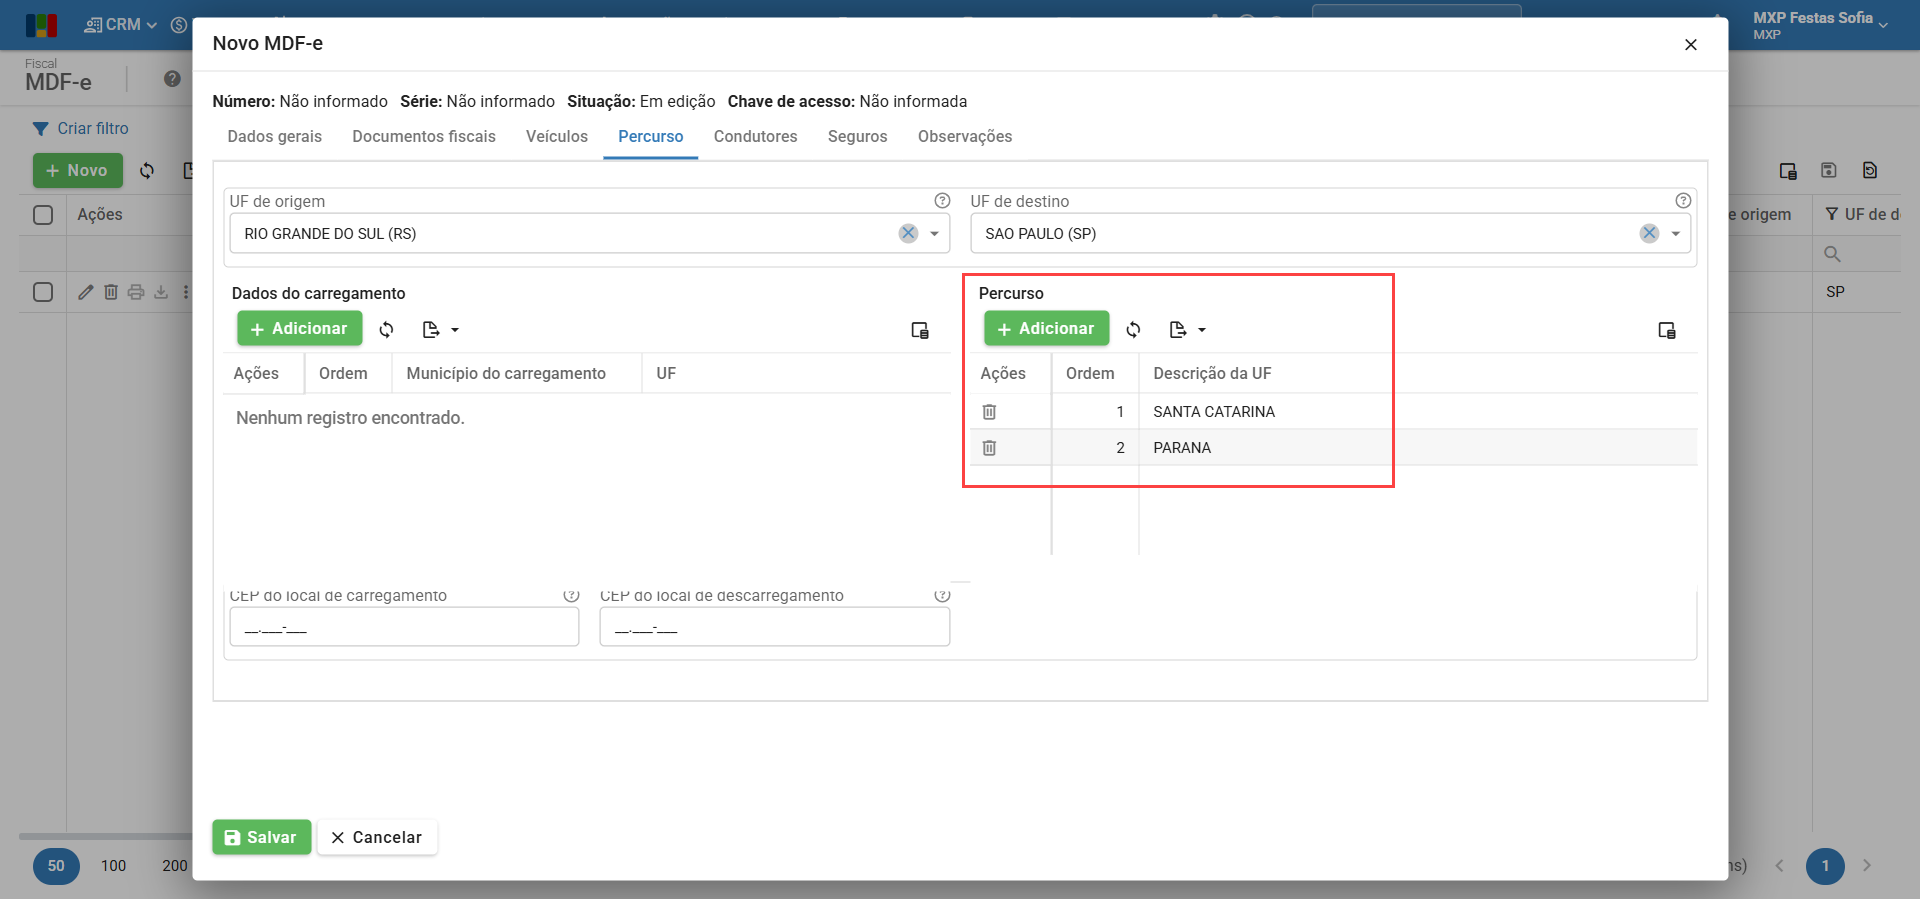Expand the UF de destino dropdown arrow
This screenshot has height=899, width=1920.
pyautogui.click(x=1675, y=234)
